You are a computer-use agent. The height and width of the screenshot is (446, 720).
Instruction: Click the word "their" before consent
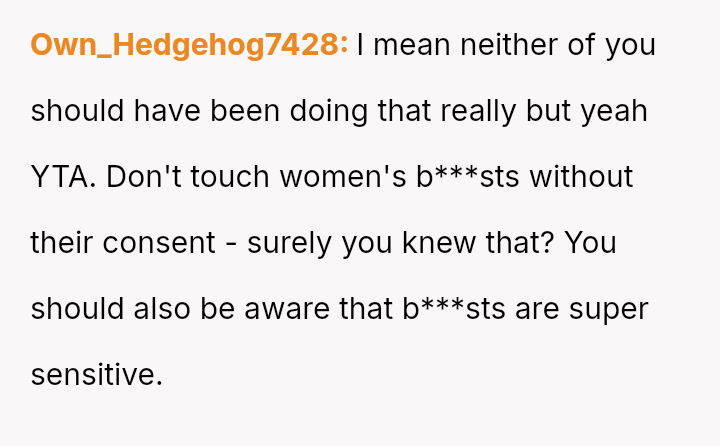(63, 243)
